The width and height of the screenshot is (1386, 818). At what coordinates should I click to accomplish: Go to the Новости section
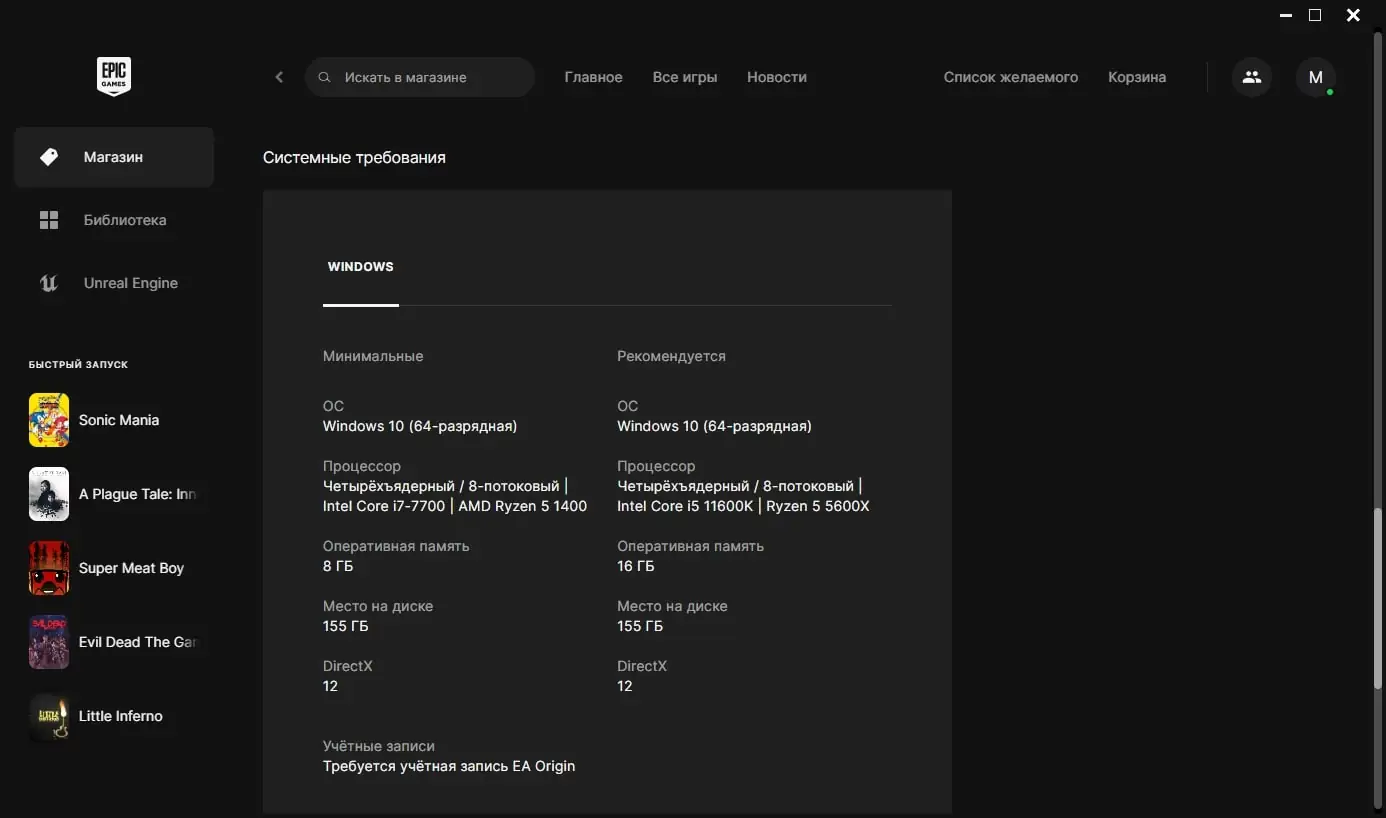tap(777, 77)
